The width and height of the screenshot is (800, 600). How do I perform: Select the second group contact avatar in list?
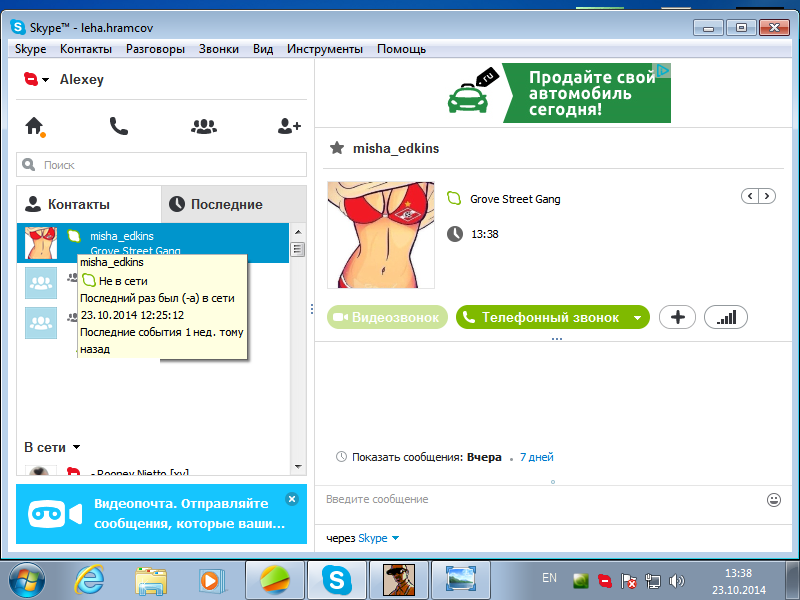click(41, 322)
